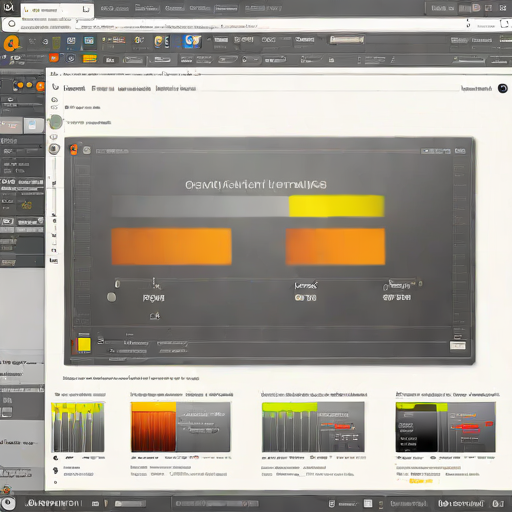Select the active browser tab at the top
The width and height of the screenshot is (512, 512).
click(x=57, y=10)
